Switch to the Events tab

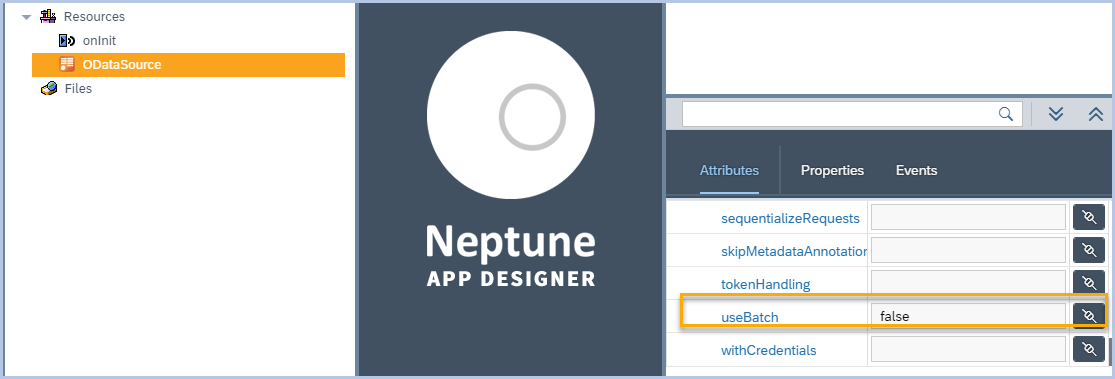tap(916, 171)
